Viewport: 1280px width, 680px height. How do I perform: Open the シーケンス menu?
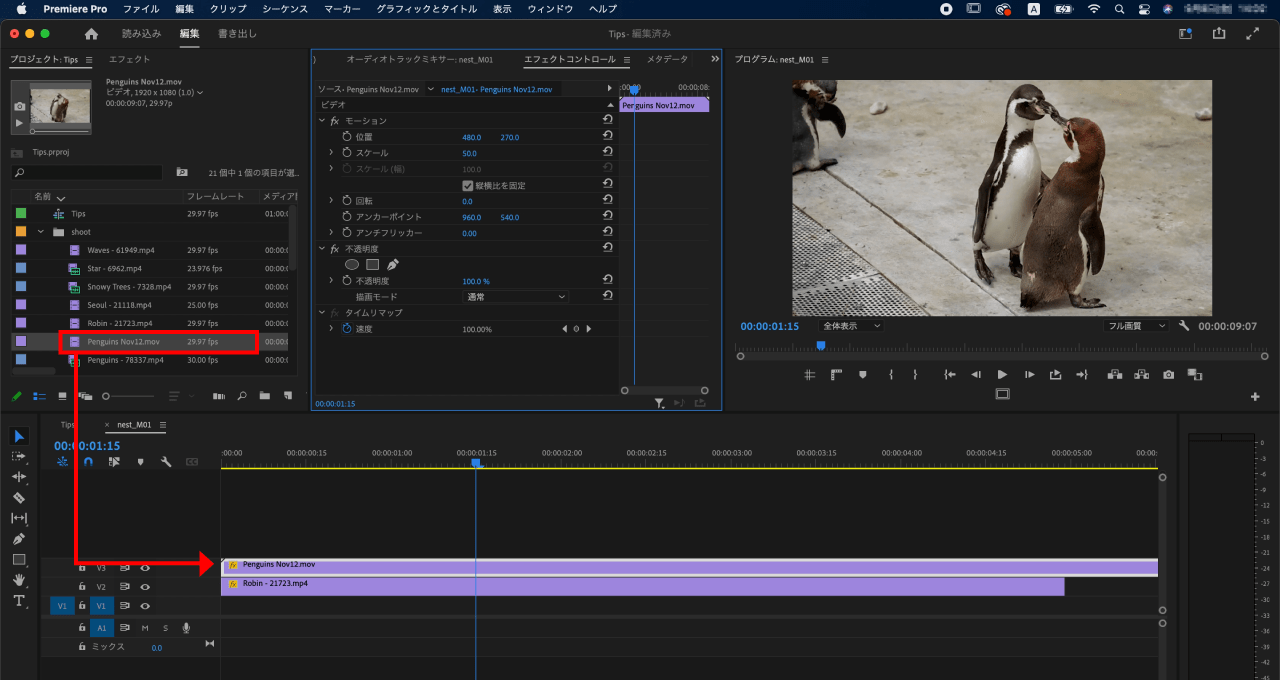(x=285, y=8)
